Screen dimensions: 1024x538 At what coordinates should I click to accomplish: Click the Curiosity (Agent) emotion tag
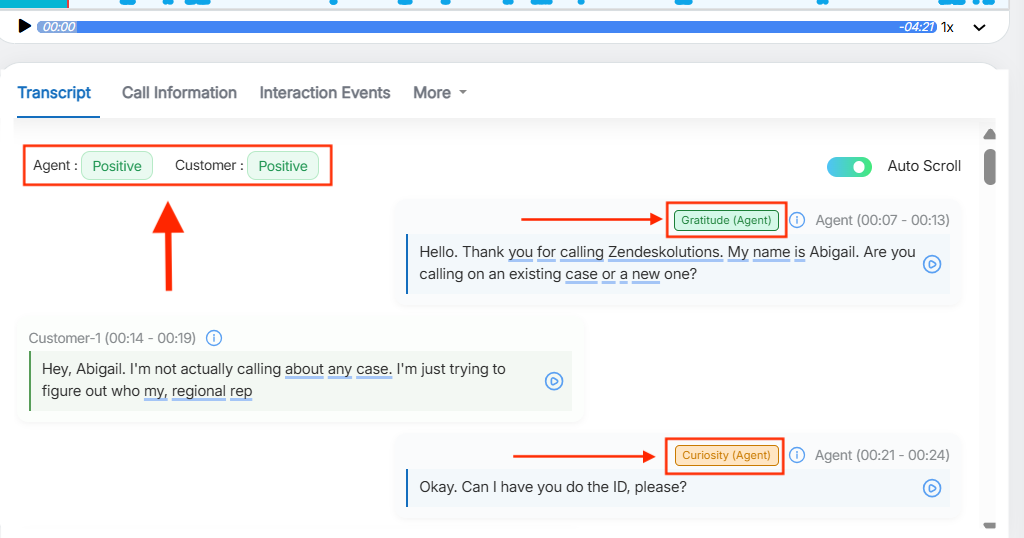click(x=726, y=455)
